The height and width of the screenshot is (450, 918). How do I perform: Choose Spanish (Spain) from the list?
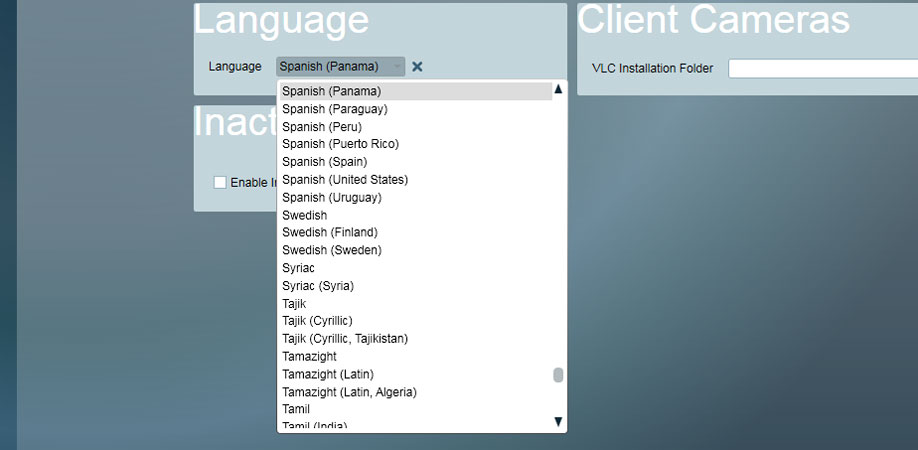click(324, 162)
